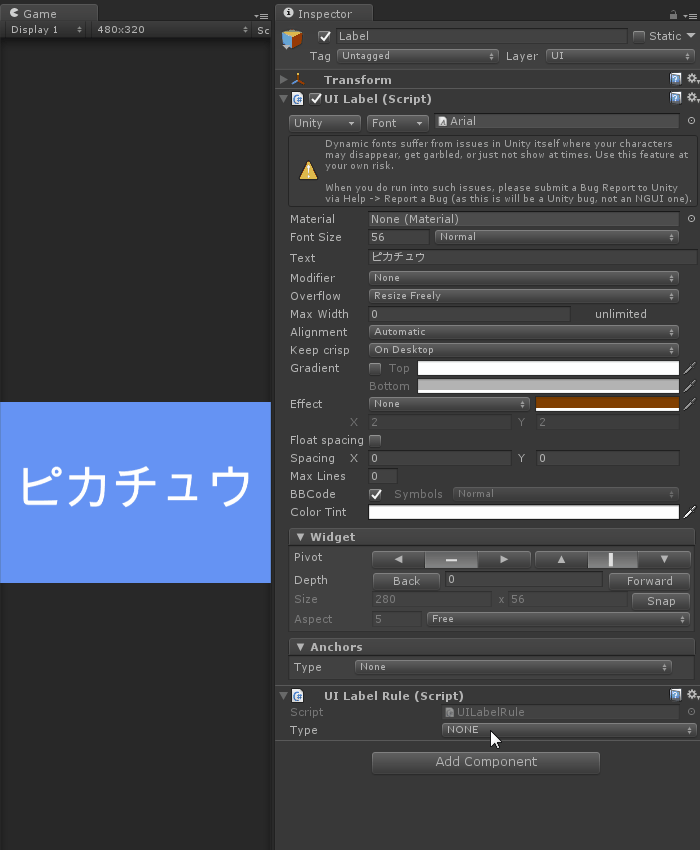The width and height of the screenshot is (700, 850).
Task: Open UI Label script help icon
Action: pyautogui.click(x=675, y=98)
